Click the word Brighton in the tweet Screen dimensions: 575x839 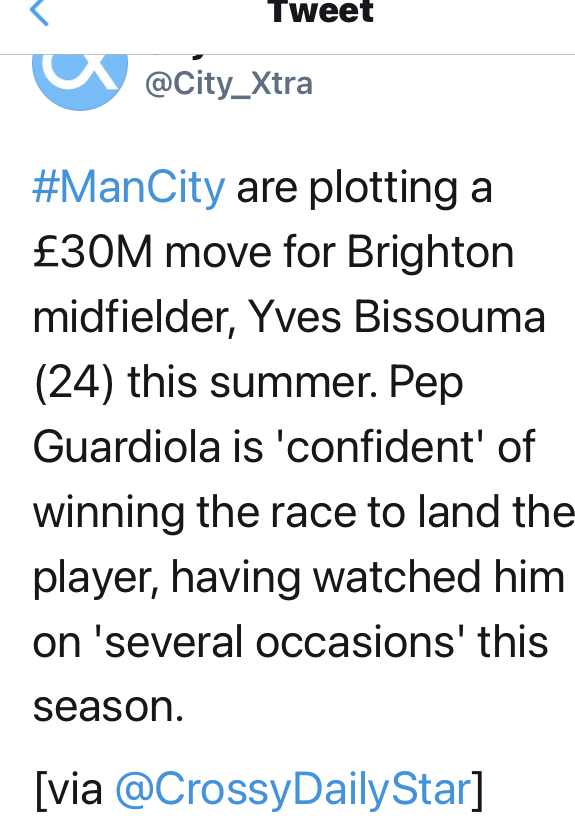pyautogui.click(x=431, y=254)
